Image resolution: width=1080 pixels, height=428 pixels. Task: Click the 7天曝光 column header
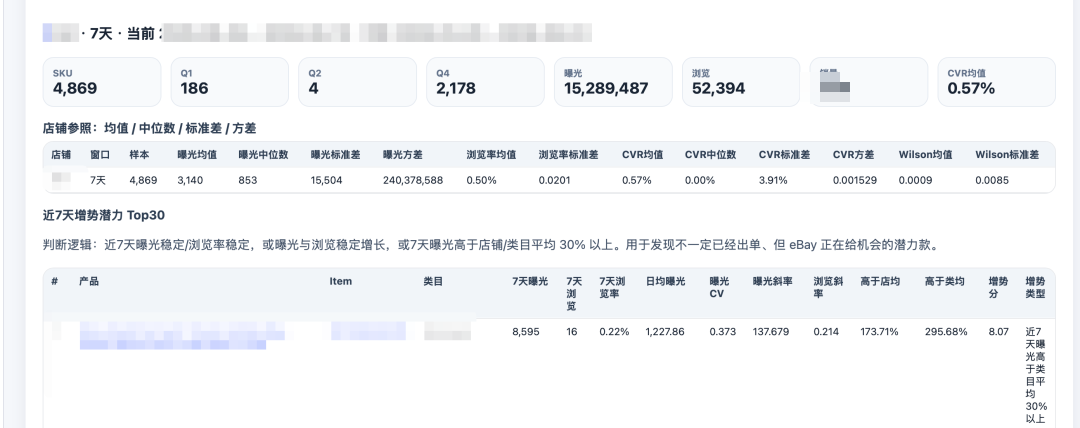point(530,281)
